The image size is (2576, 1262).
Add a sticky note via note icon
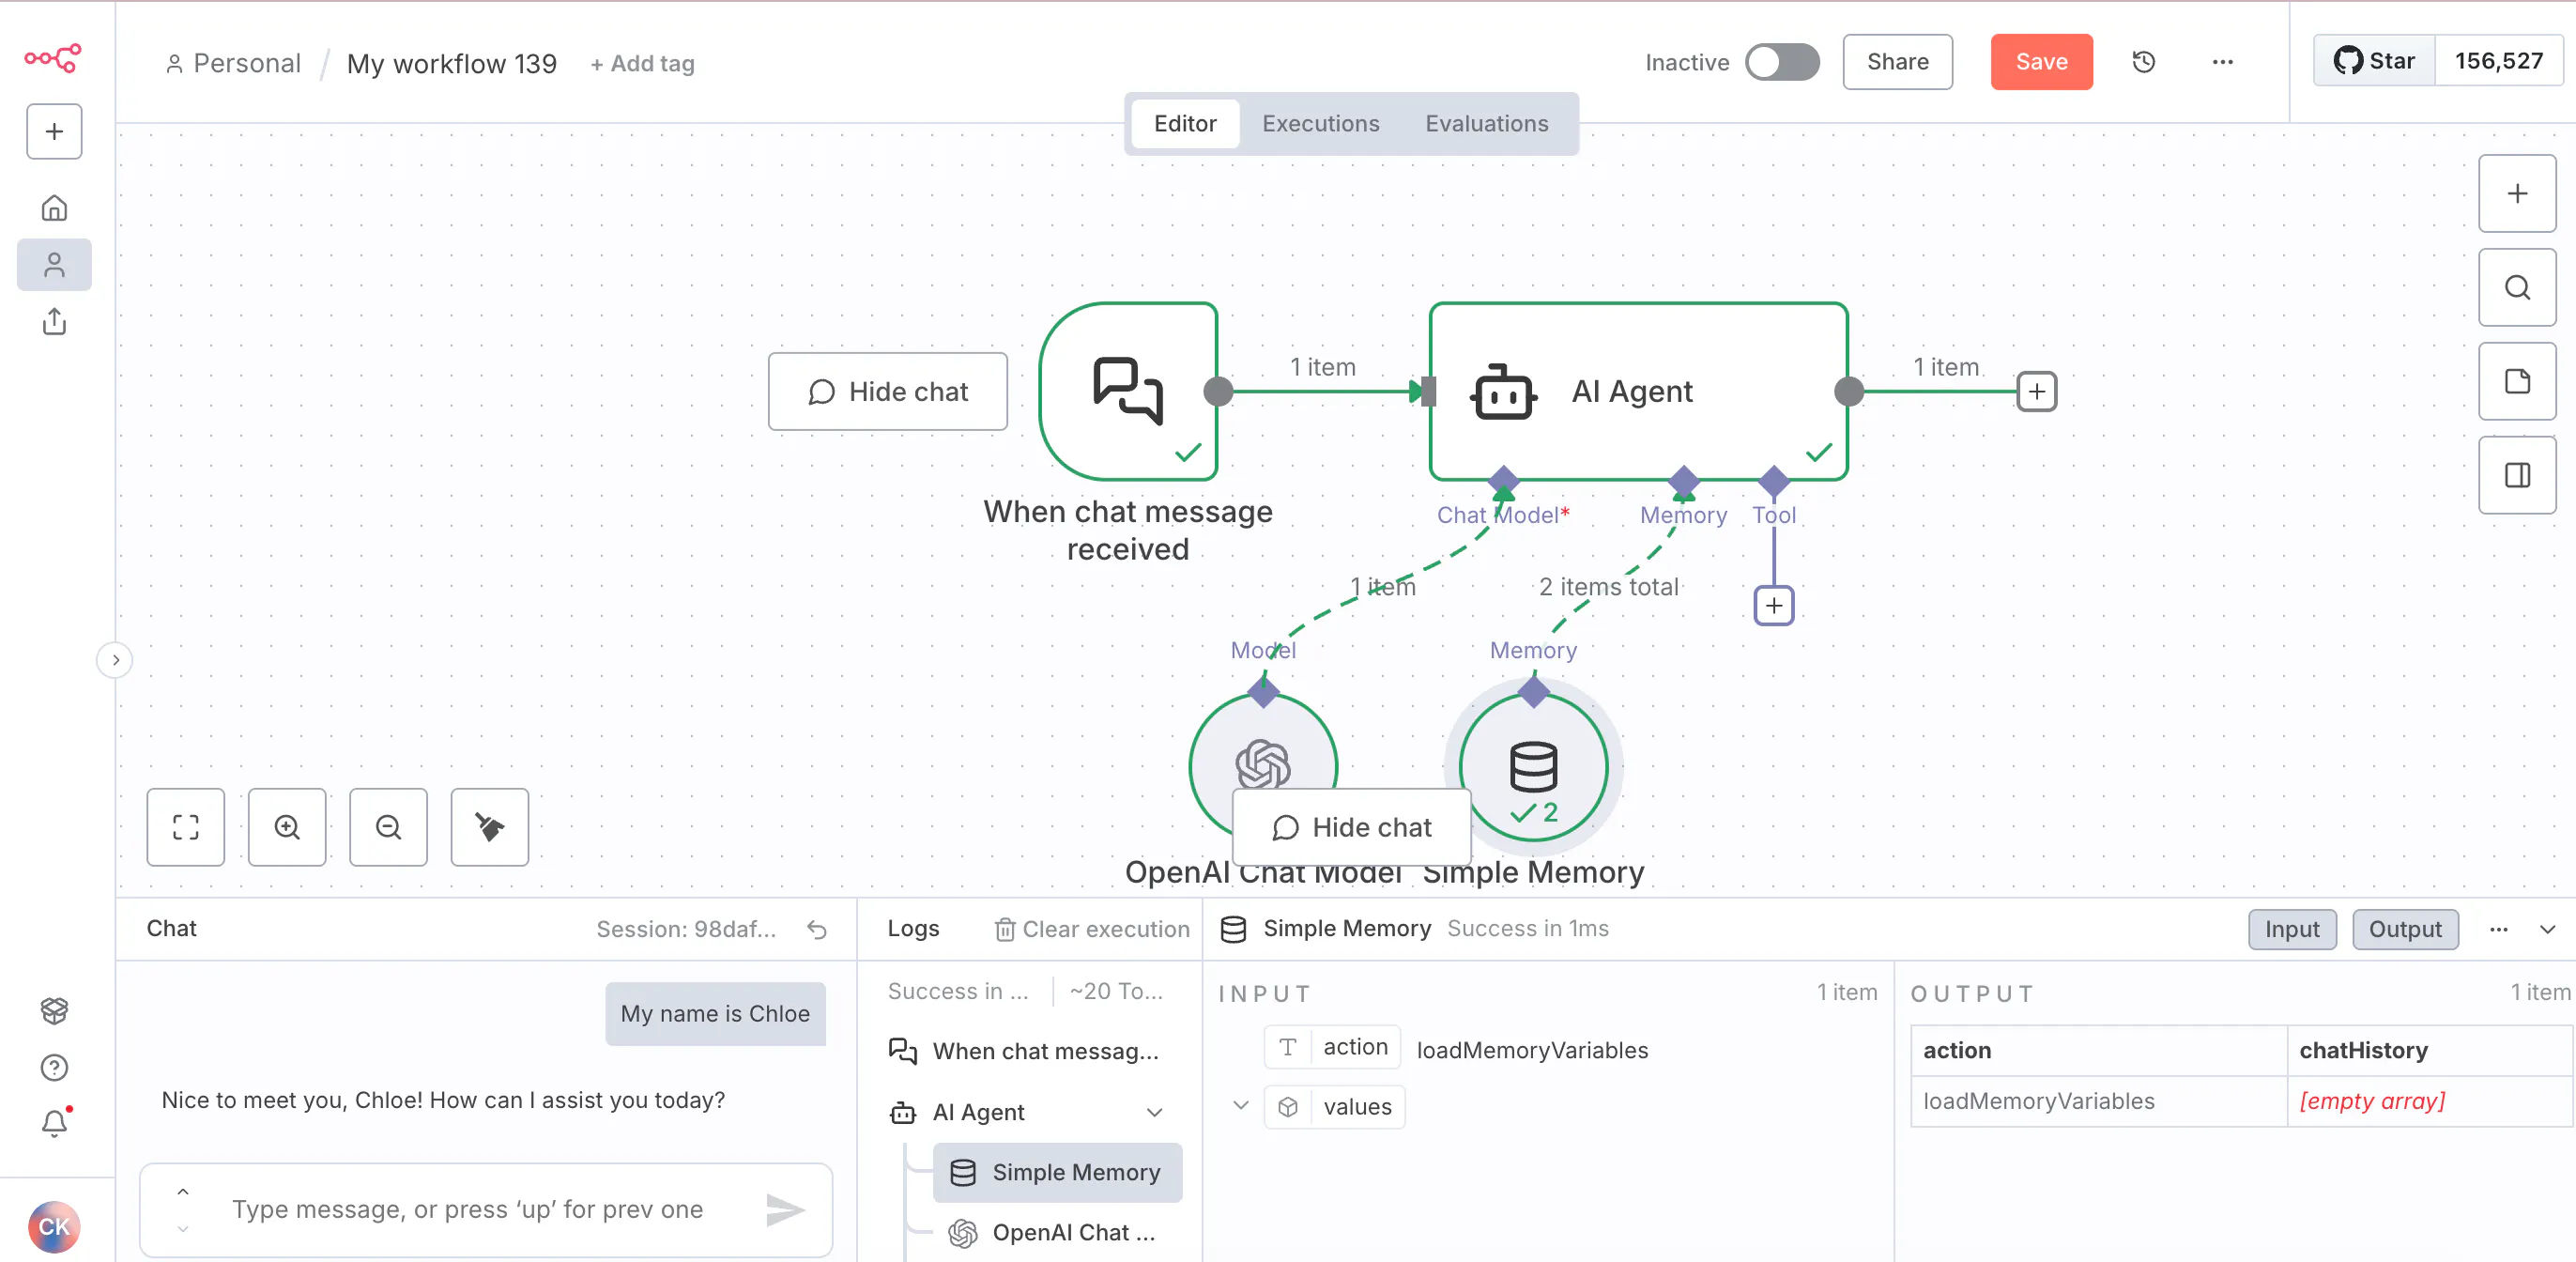(x=2517, y=381)
